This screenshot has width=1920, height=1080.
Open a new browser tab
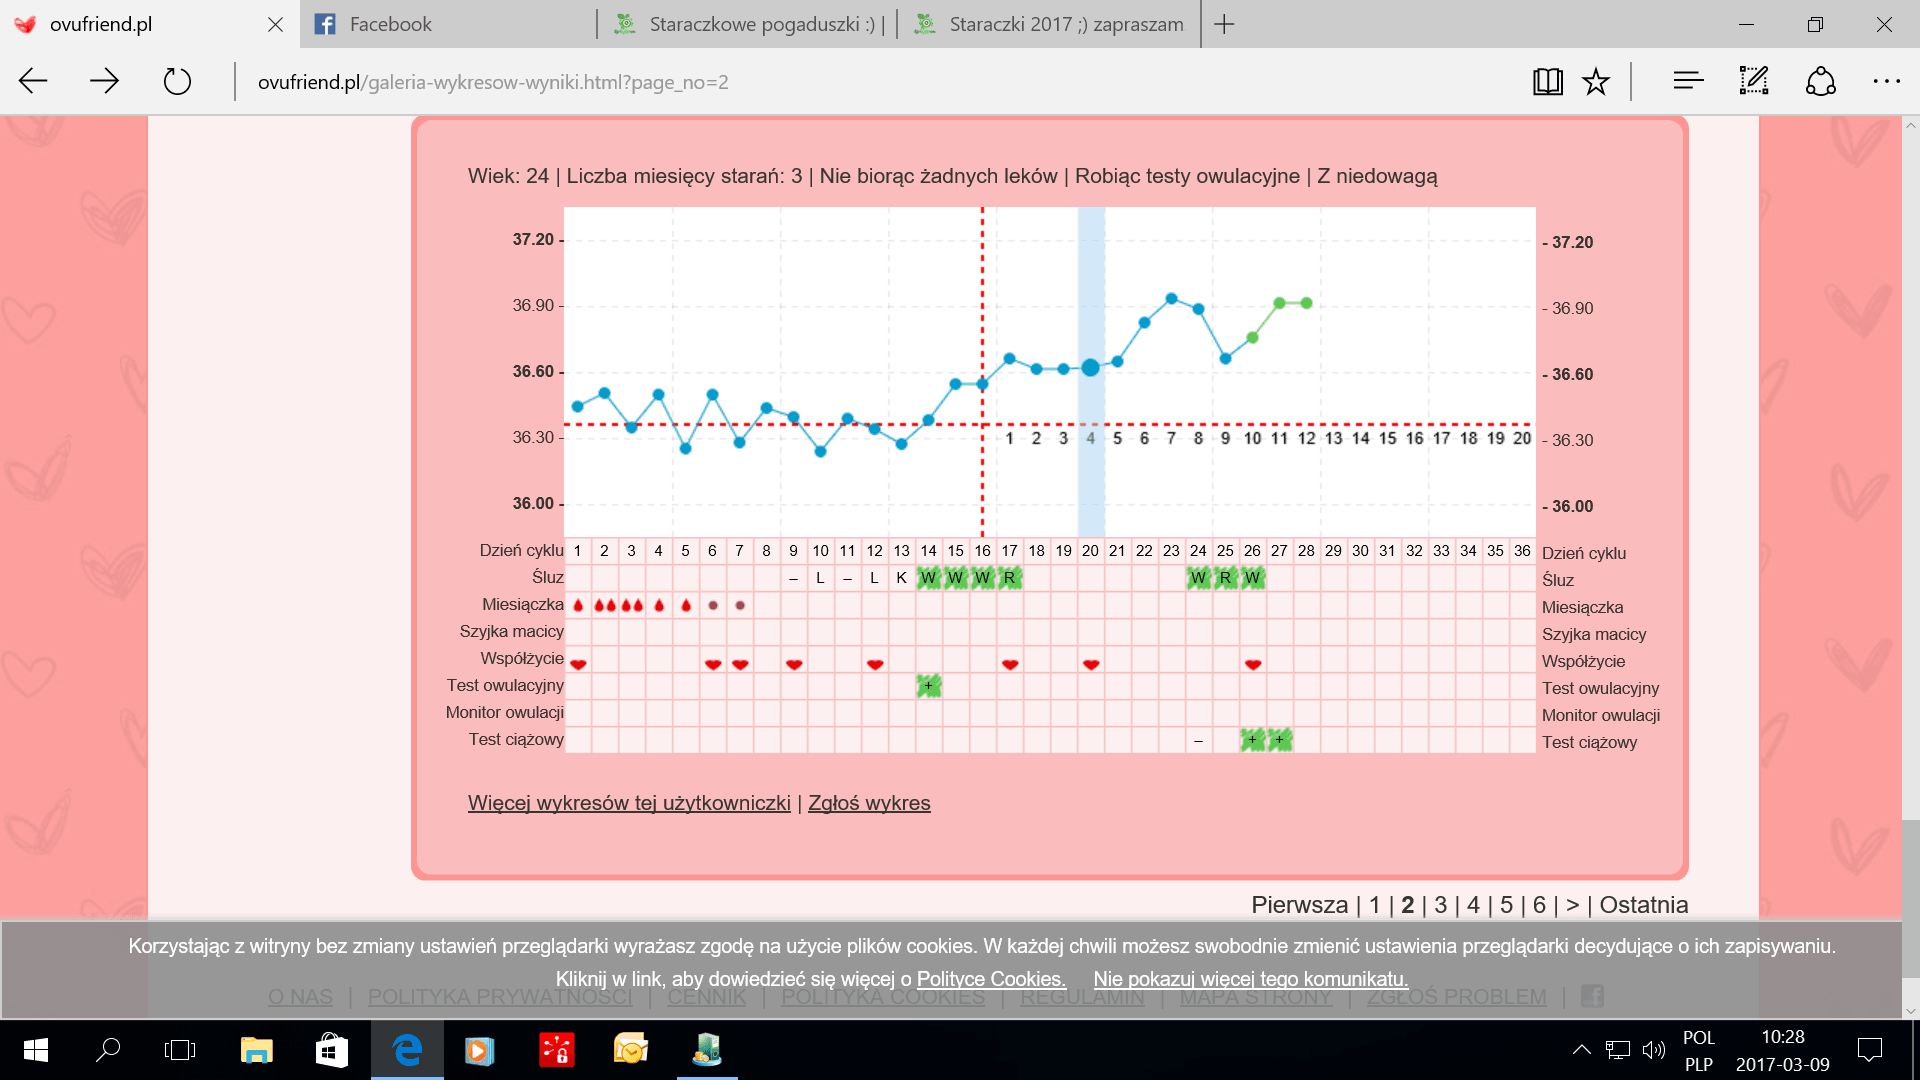1224,24
